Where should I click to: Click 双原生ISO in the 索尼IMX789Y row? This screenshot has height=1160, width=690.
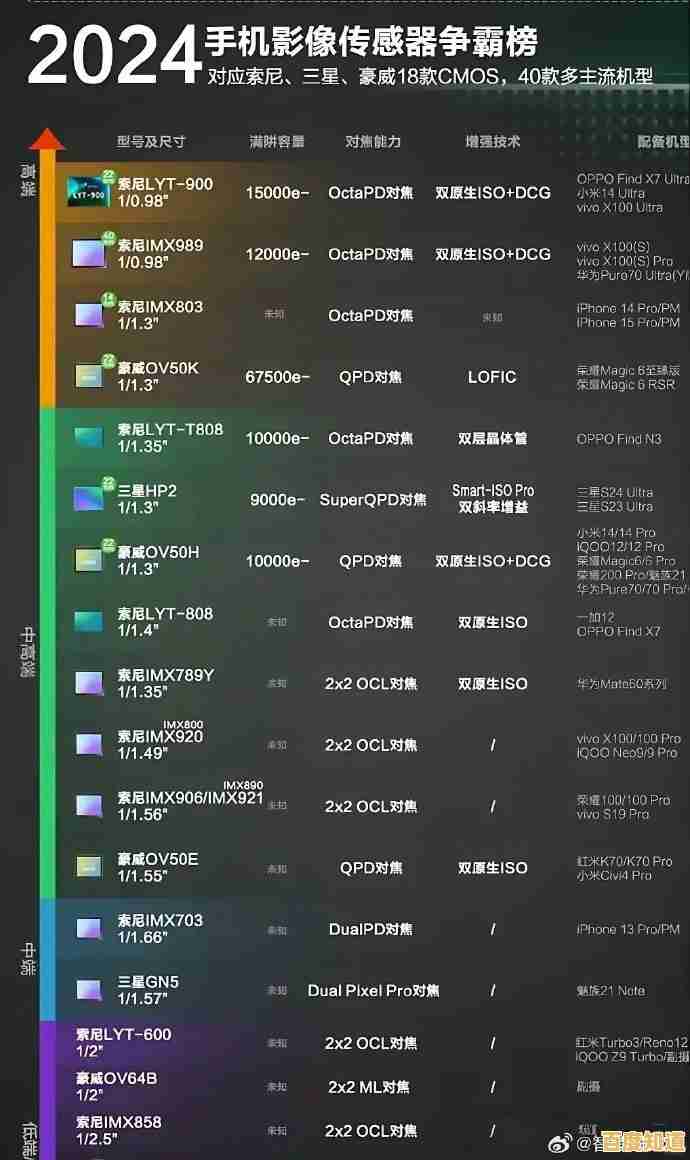[493, 684]
